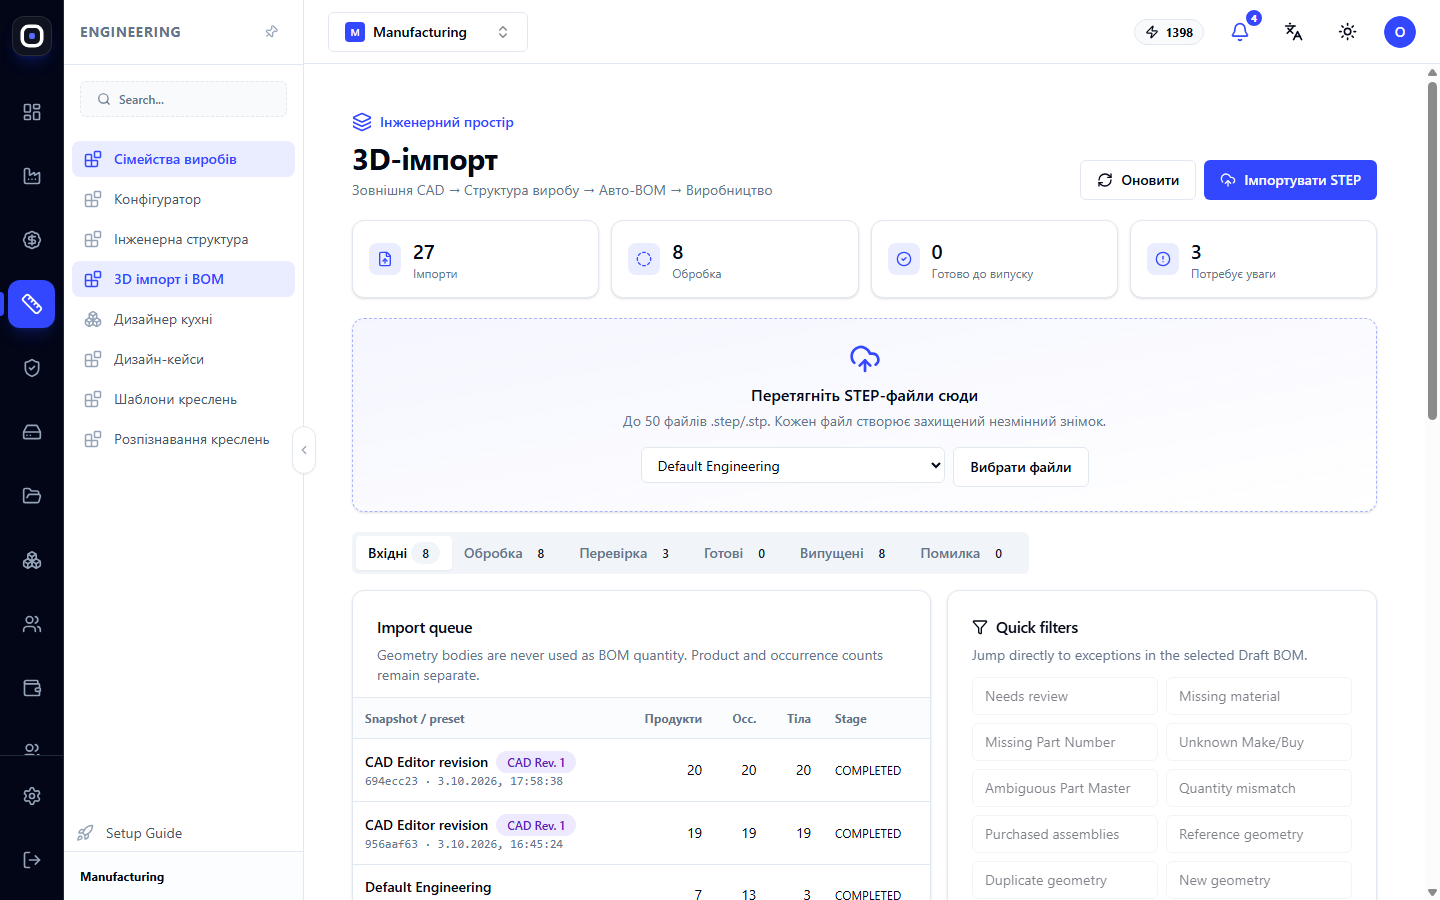The height and width of the screenshot is (900, 1440).
Task: Toggle the light/dark theme sun icon
Action: tap(1348, 32)
